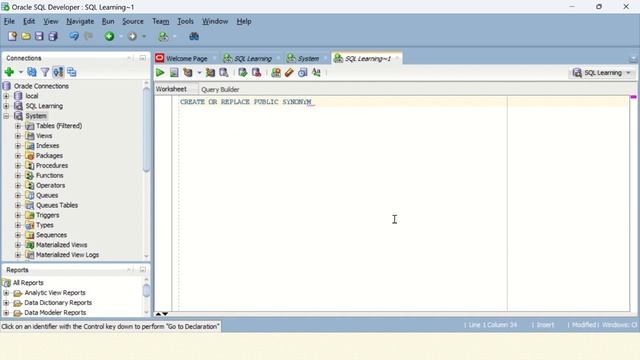Click the Explain Plan icon
This screenshot has height=360, width=640.
pyautogui.click(x=188, y=73)
